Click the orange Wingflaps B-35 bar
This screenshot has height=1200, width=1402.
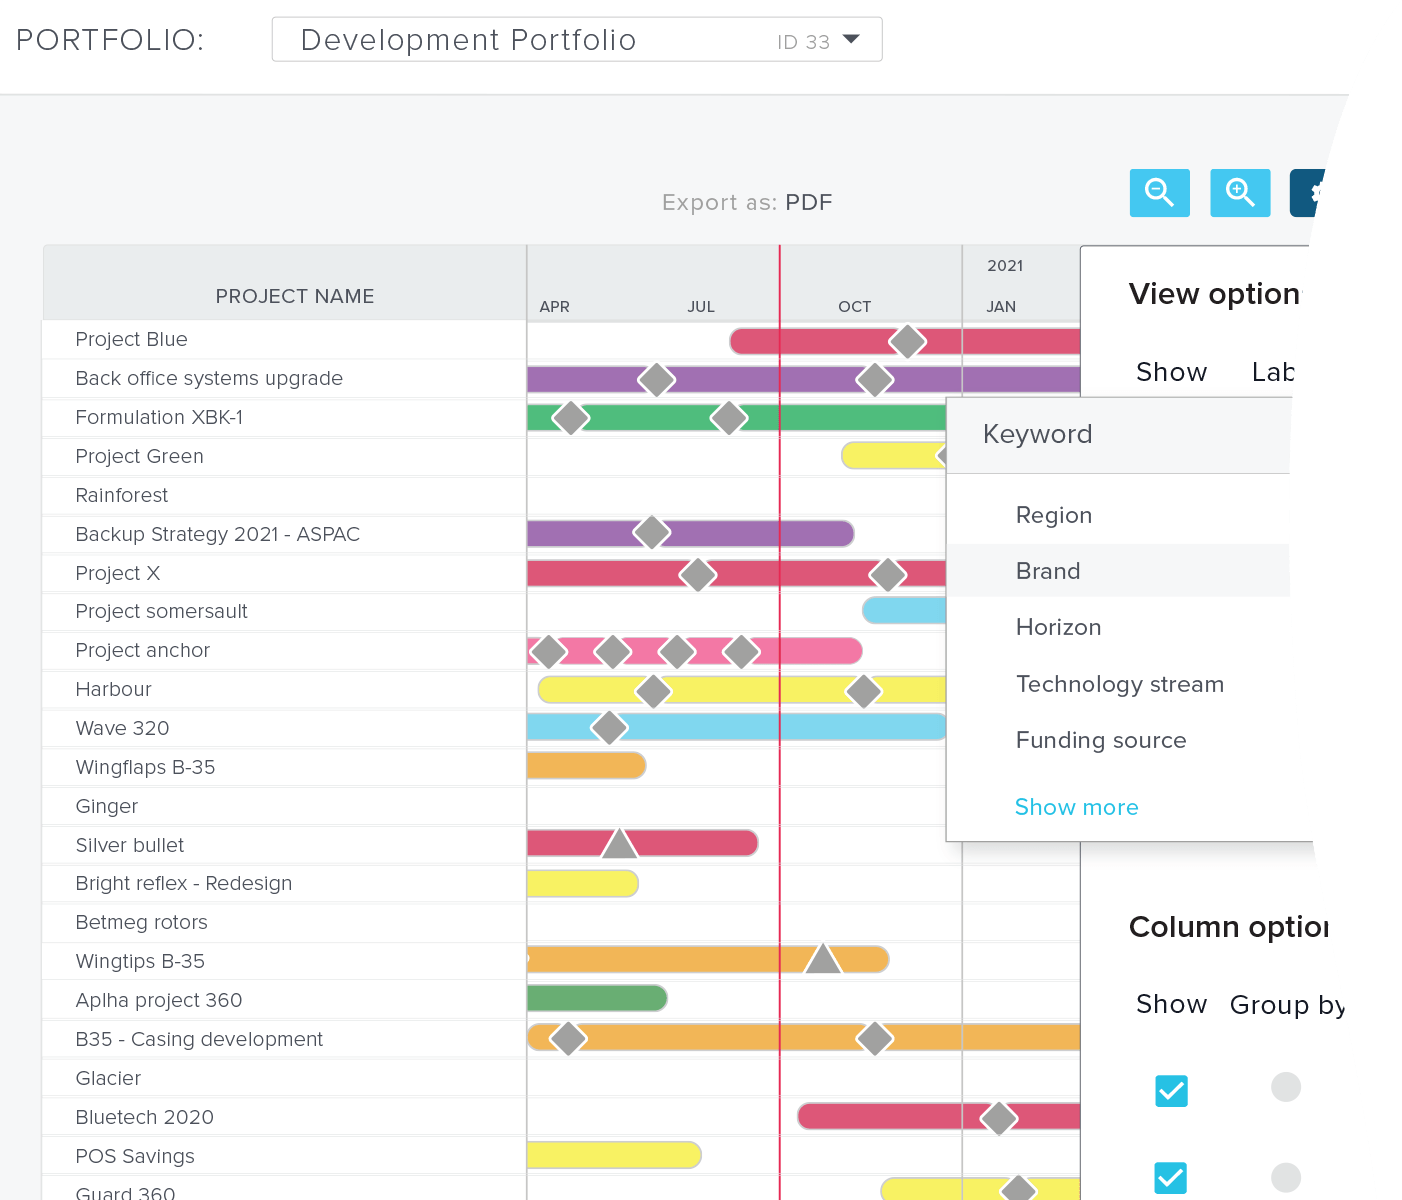point(586,766)
